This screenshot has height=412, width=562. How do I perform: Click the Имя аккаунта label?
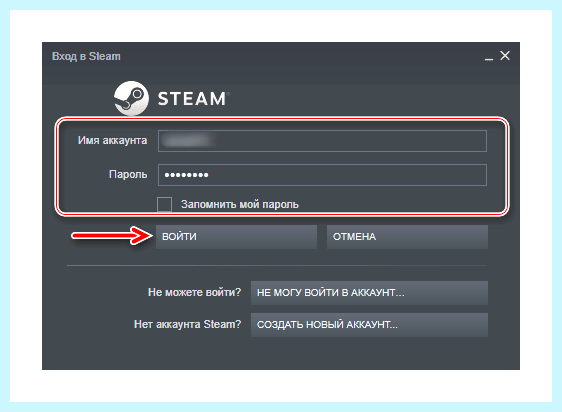[113, 140]
